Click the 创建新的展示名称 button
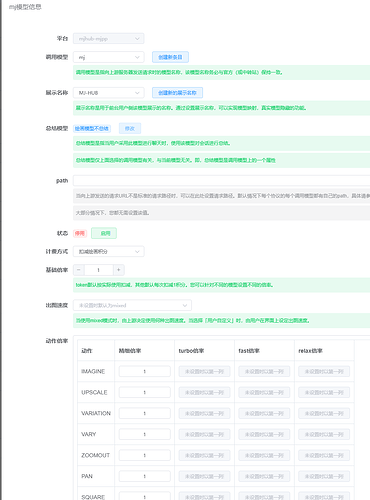 [x=177, y=93]
